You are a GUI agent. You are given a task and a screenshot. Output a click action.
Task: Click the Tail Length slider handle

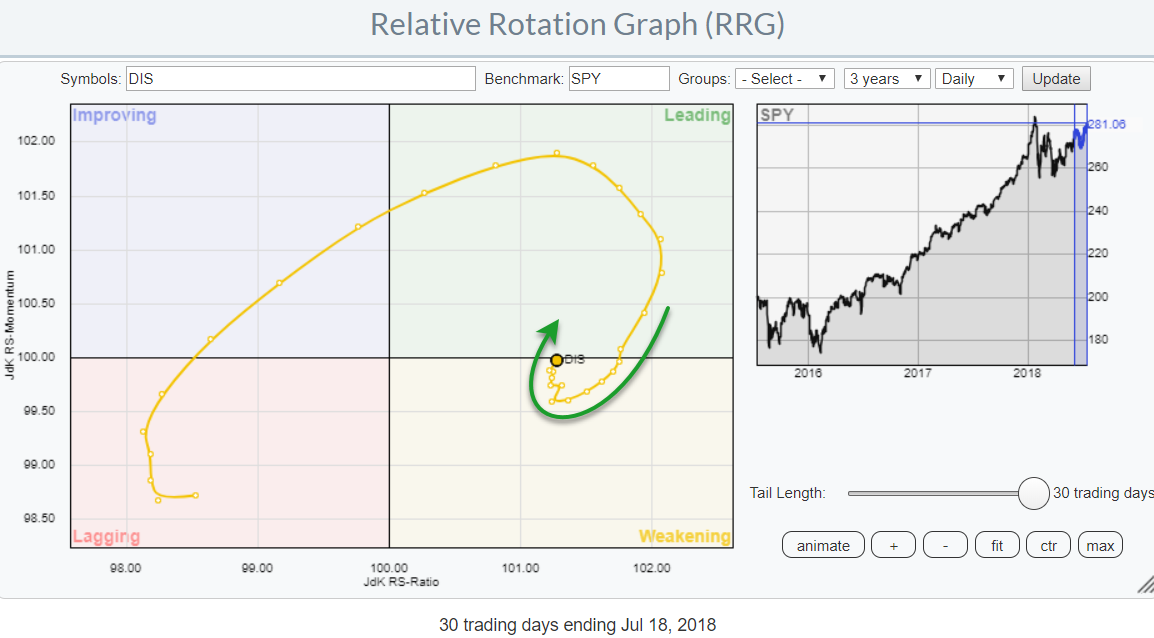click(1033, 493)
